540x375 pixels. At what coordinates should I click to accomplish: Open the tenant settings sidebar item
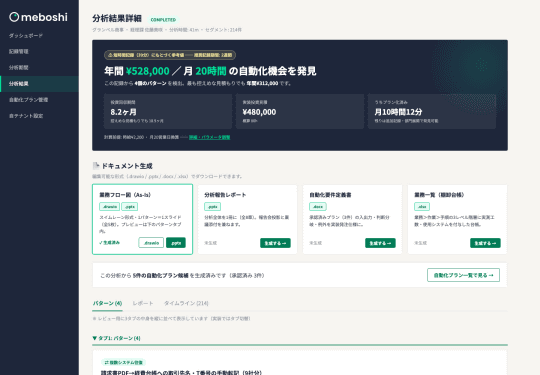coord(26,116)
